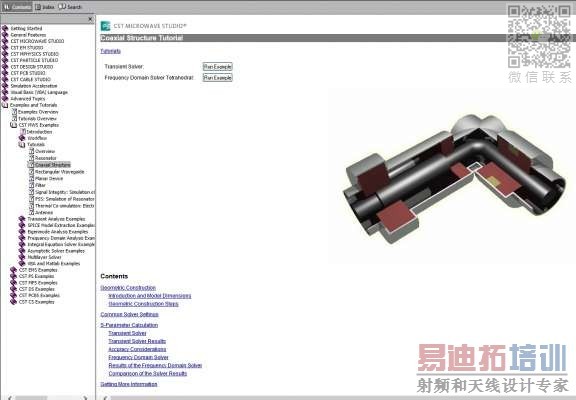Collapse the Tutorials open book node
This screenshot has width=576, height=400.
tap(22, 145)
